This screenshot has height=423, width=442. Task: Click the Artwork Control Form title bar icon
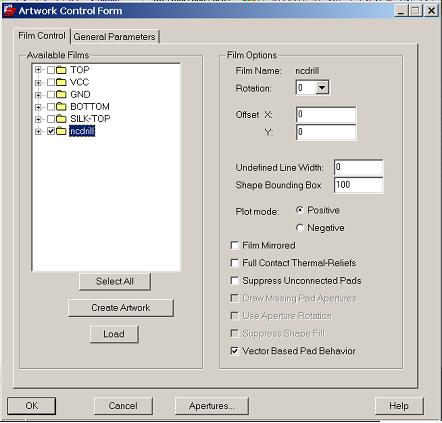tap(10, 11)
